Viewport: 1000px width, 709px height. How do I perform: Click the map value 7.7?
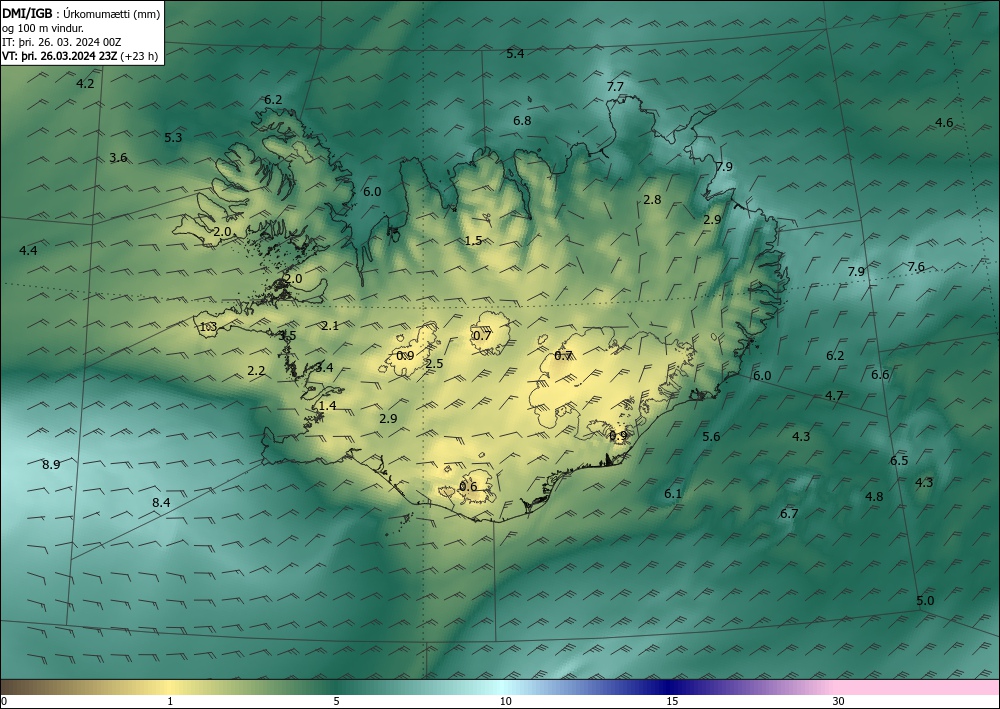click(x=615, y=86)
